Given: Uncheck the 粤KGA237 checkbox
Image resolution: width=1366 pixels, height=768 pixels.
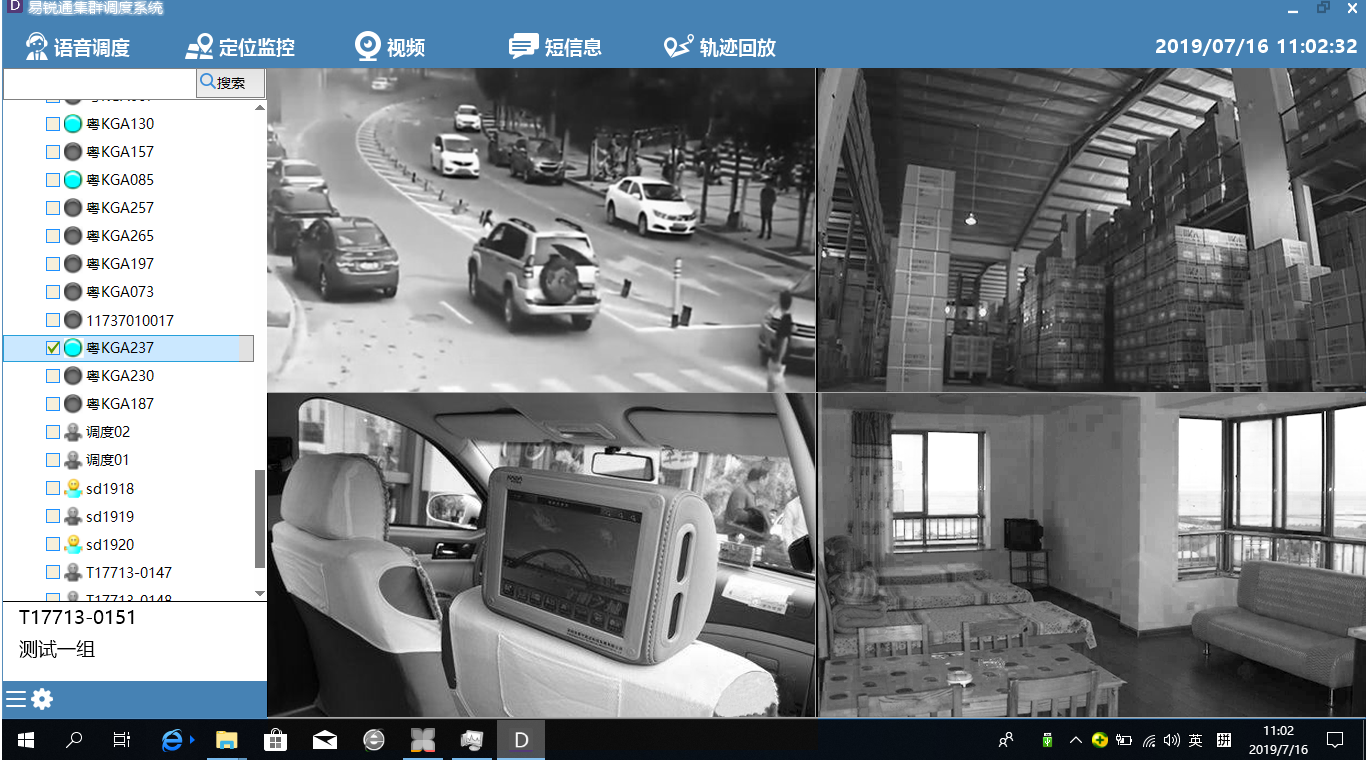Looking at the screenshot, I should [x=53, y=348].
